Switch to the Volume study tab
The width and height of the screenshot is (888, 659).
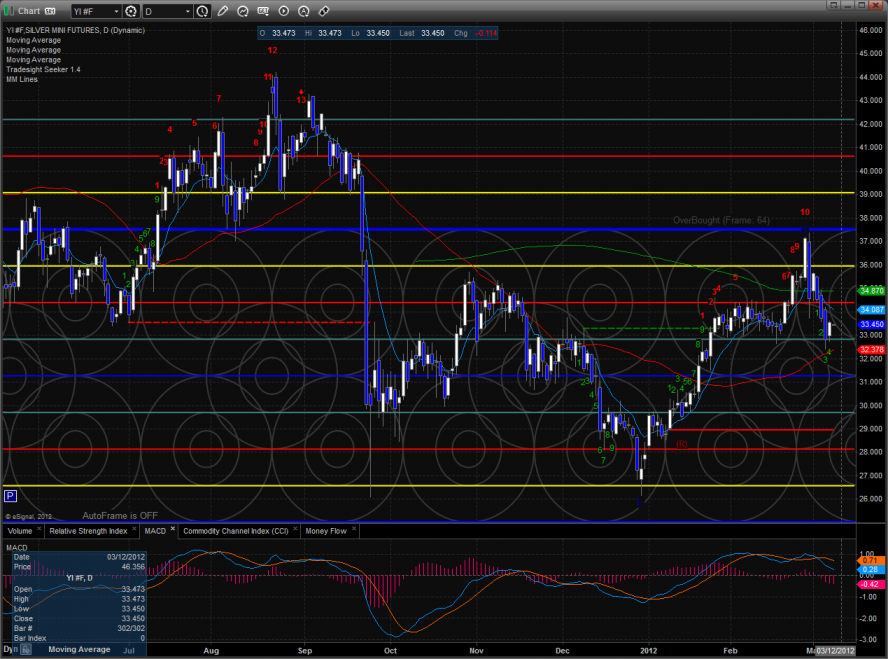20,530
